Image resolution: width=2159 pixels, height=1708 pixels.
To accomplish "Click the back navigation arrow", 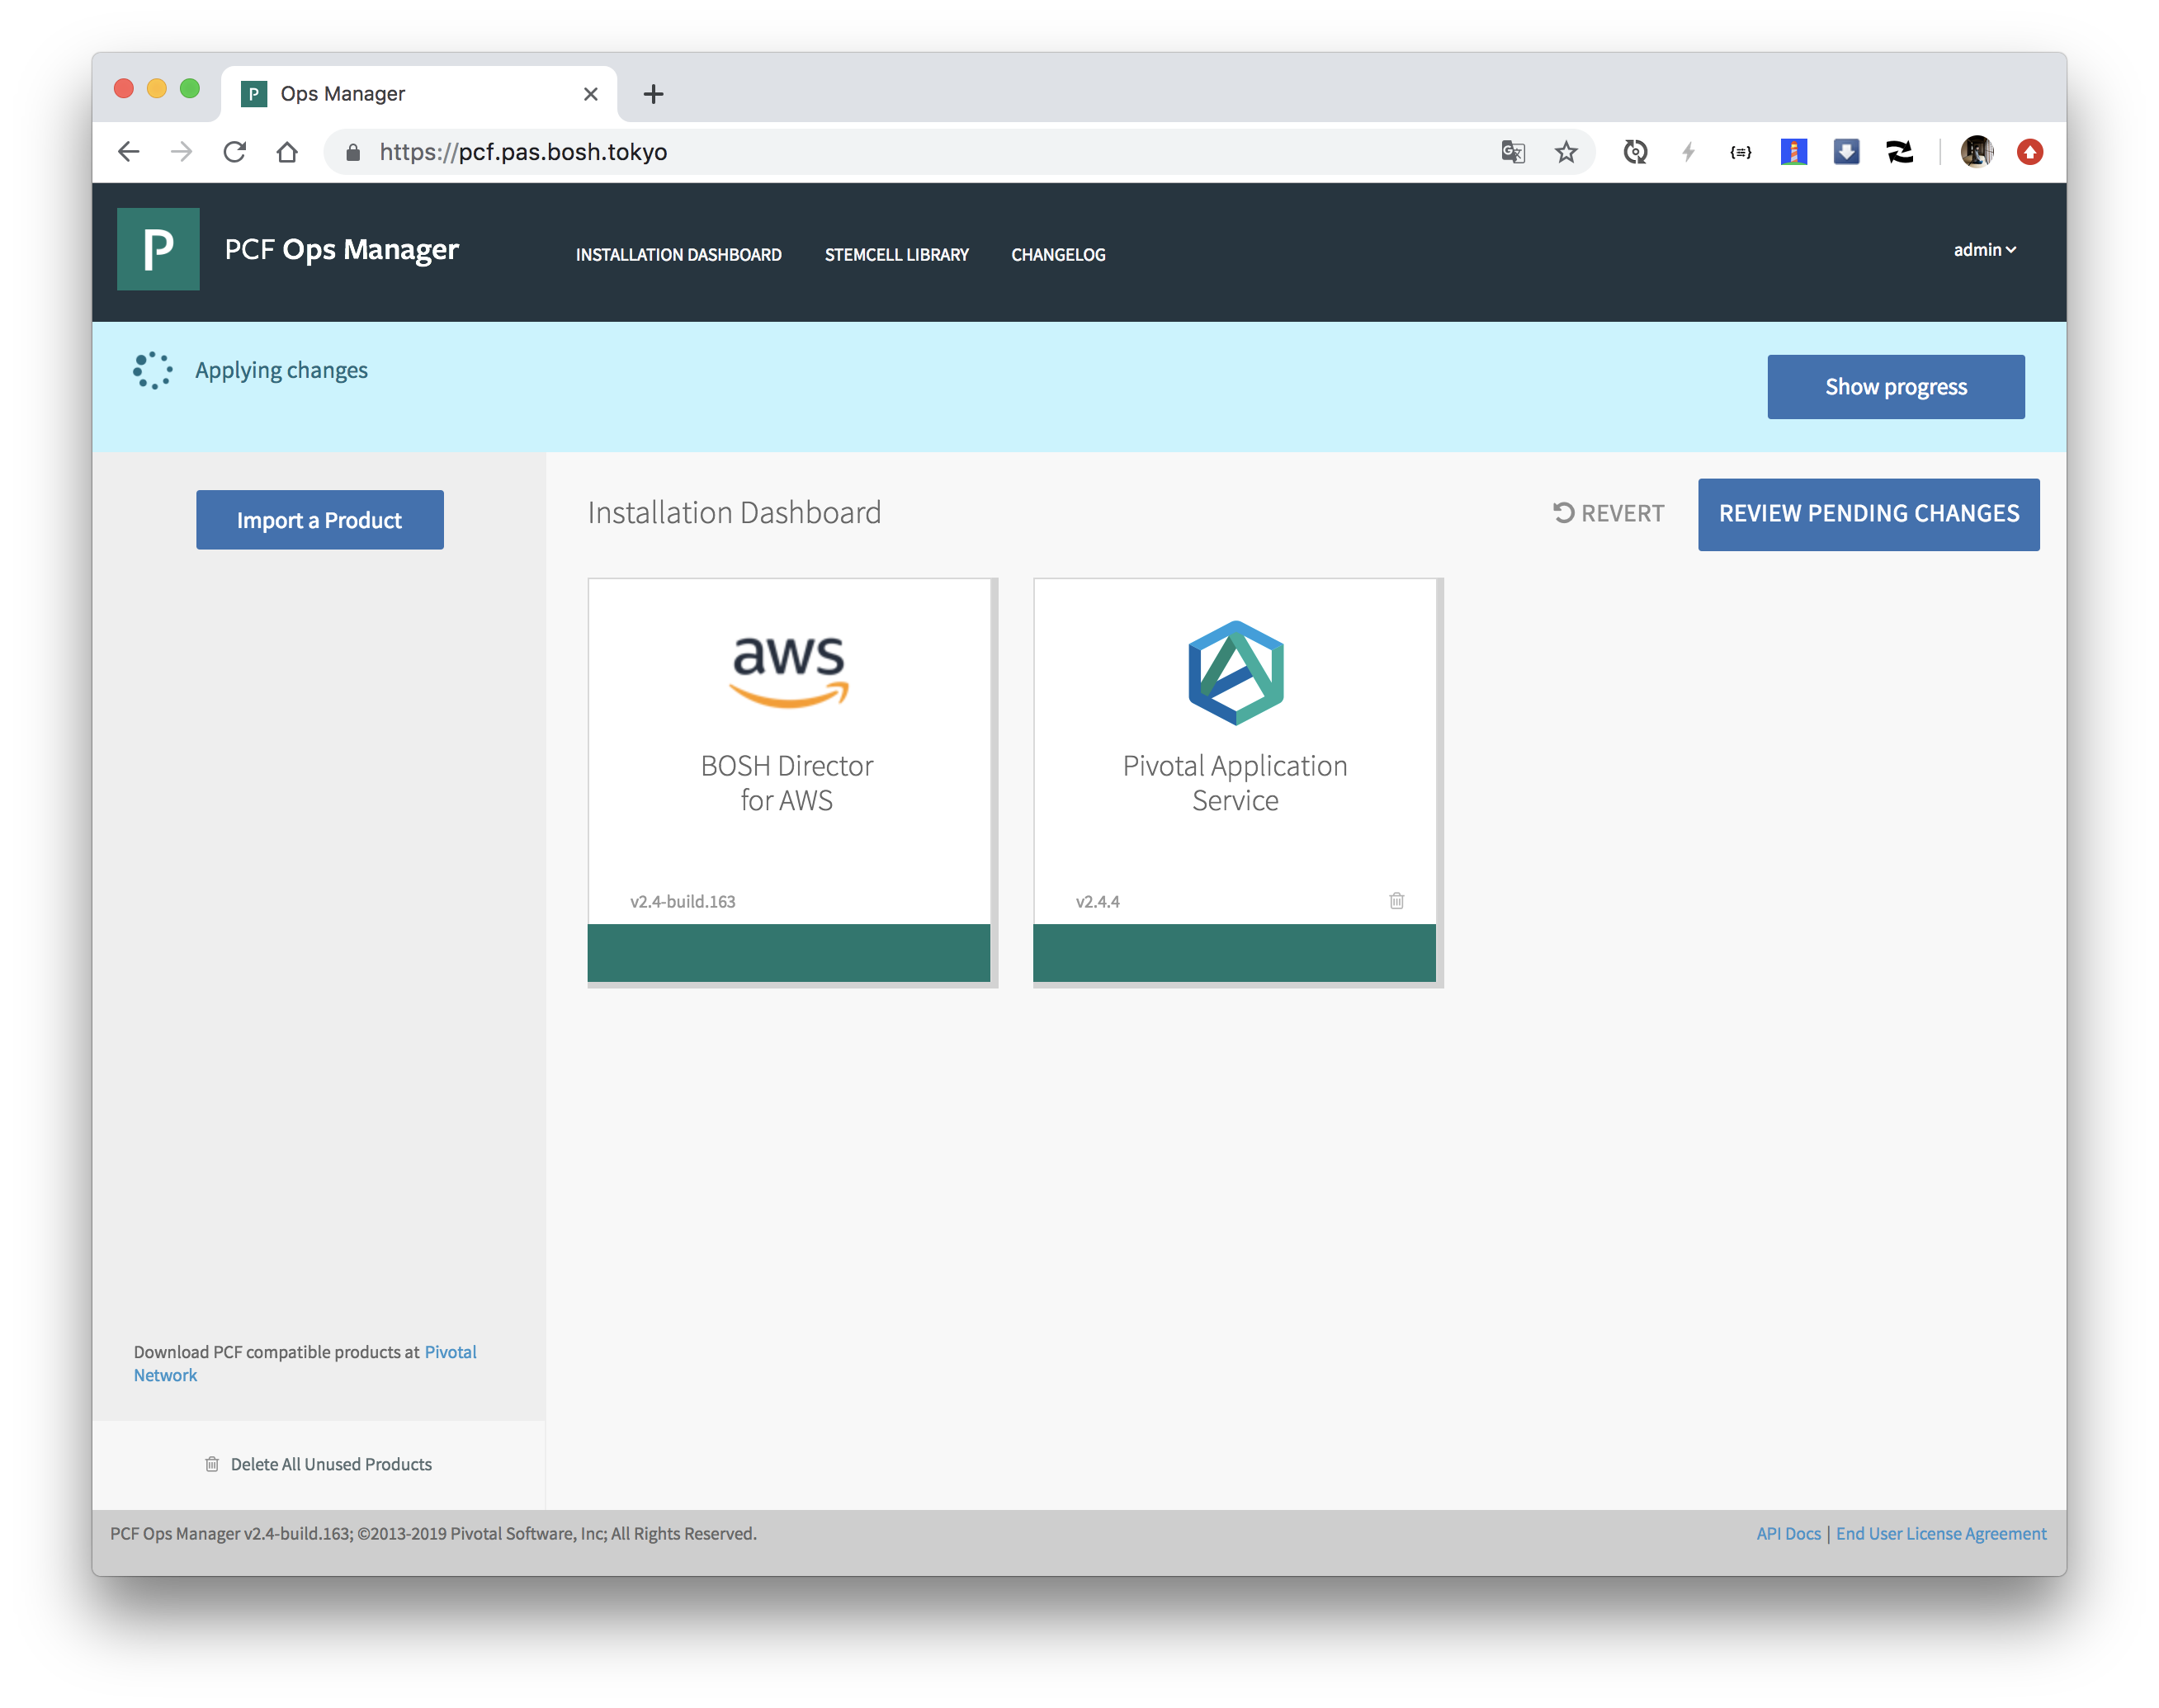I will (129, 152).
